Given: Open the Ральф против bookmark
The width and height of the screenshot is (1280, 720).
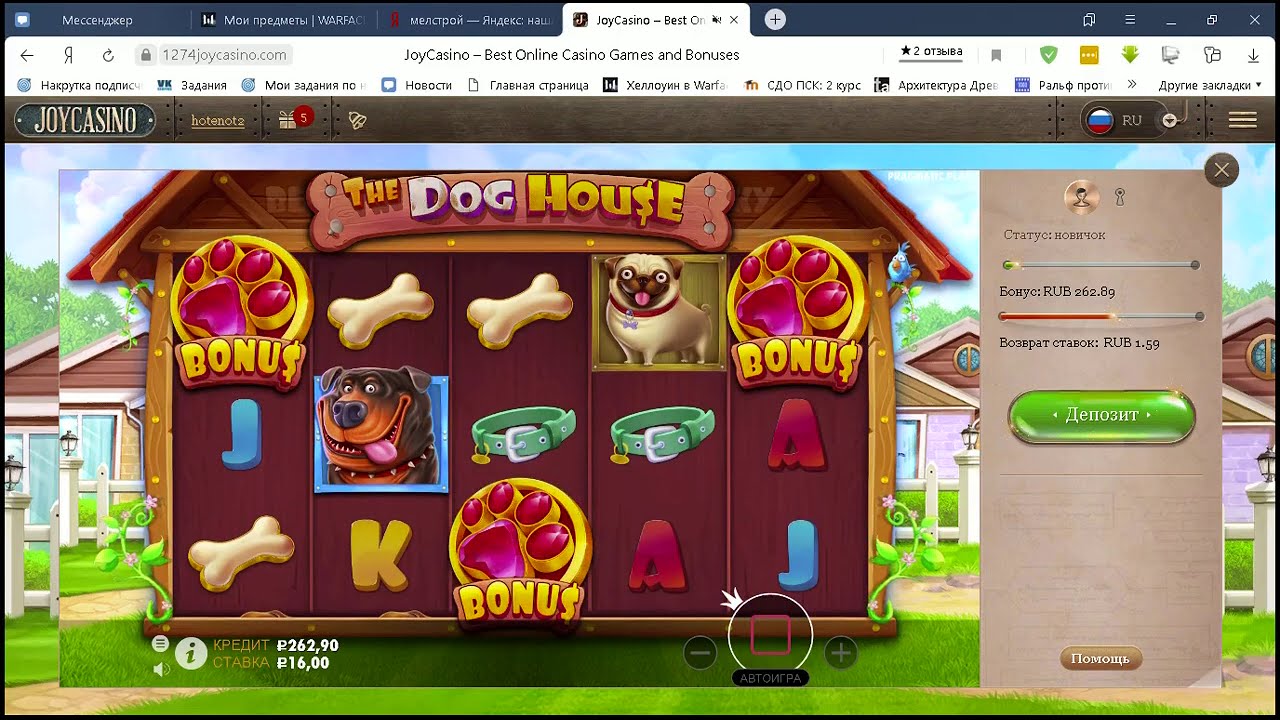Looking at the screenshot, I should pyautogui.click(x=1064, y=85).
